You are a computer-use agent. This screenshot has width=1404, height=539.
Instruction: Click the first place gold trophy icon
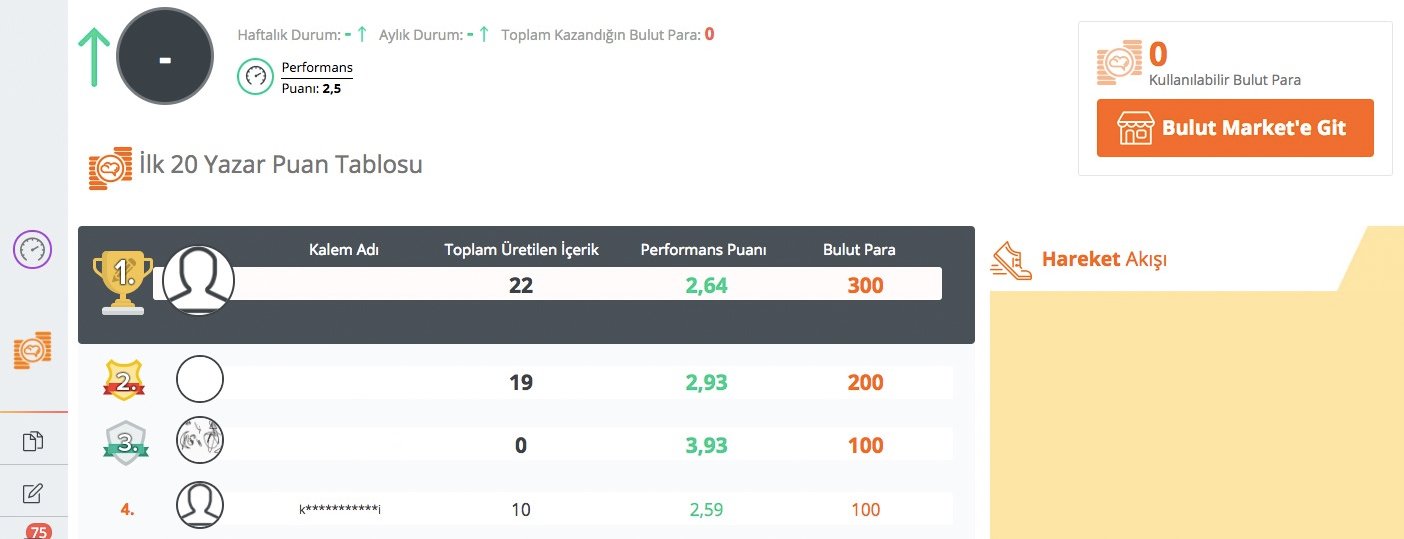pos(122,282)
